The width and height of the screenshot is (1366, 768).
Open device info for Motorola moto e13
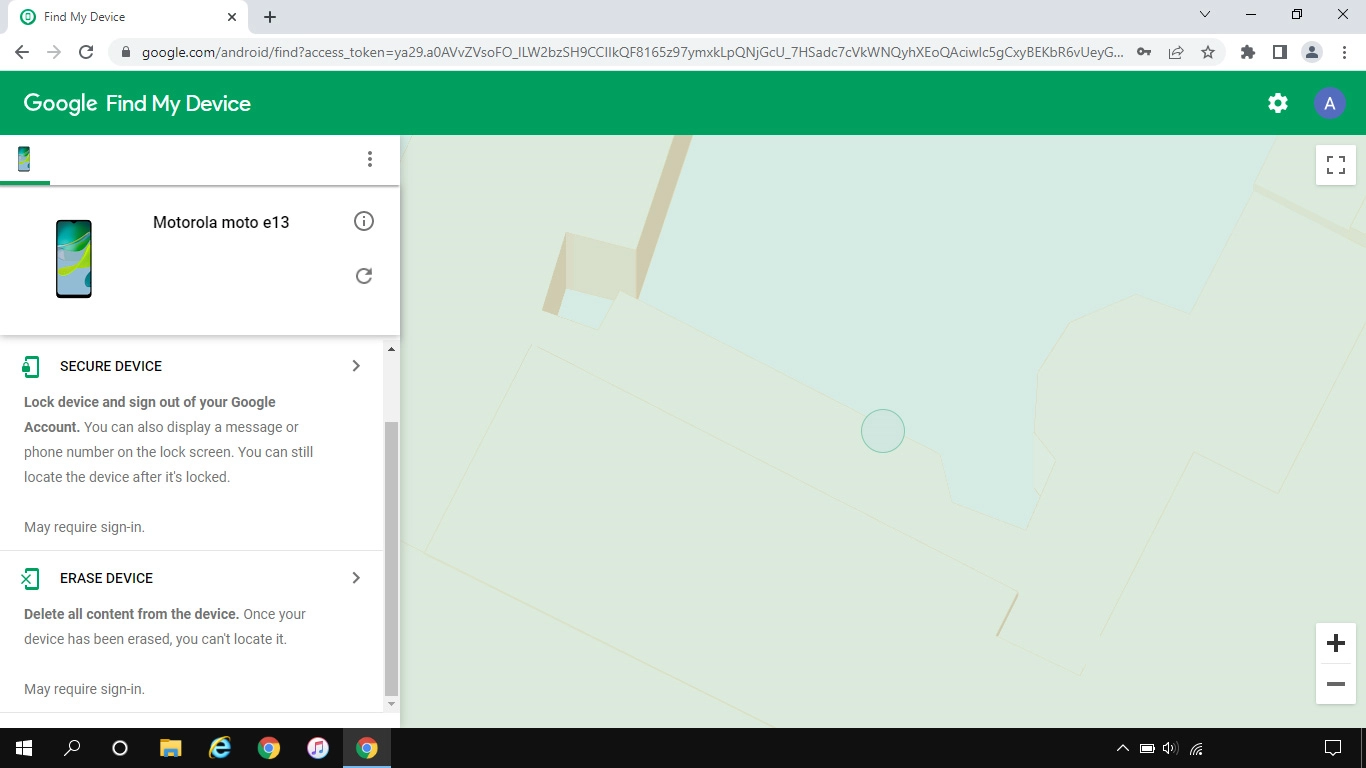pyautogui.click(x=364, y=221)
